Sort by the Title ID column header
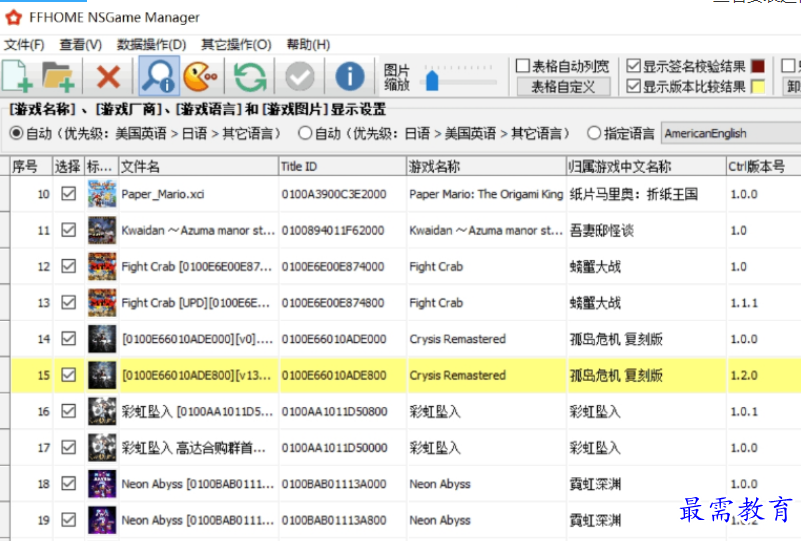The image size is (801, 541). coord(342,166)
